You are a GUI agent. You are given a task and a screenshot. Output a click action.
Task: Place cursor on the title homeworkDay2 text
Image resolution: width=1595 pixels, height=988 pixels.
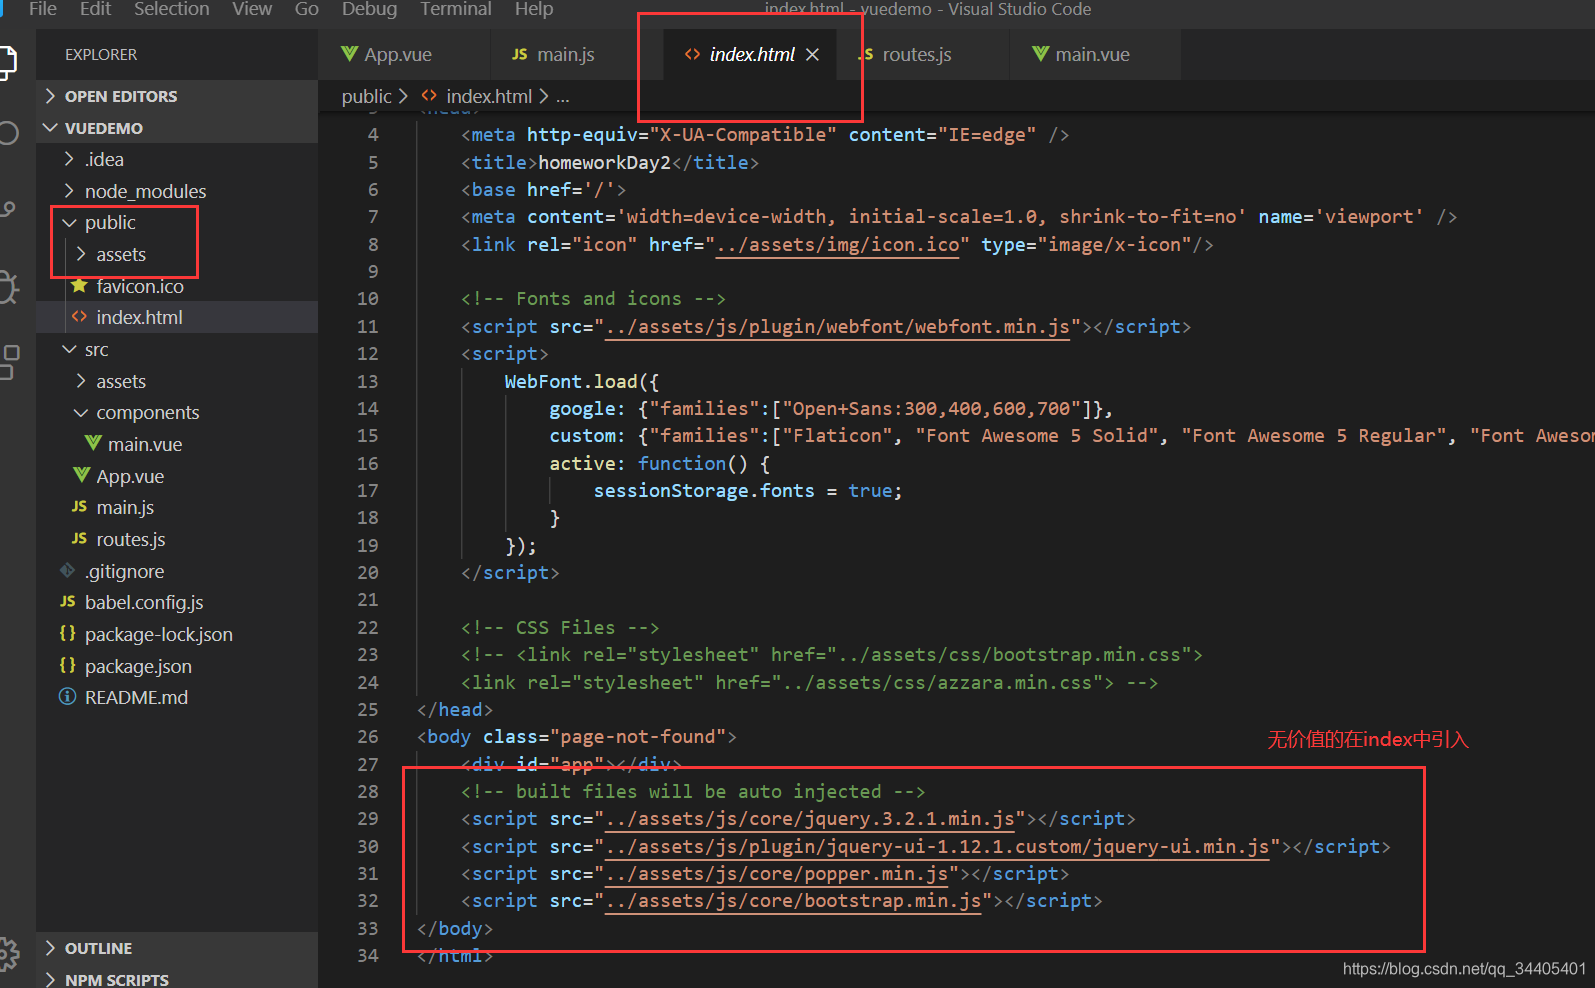click(604, 162)
